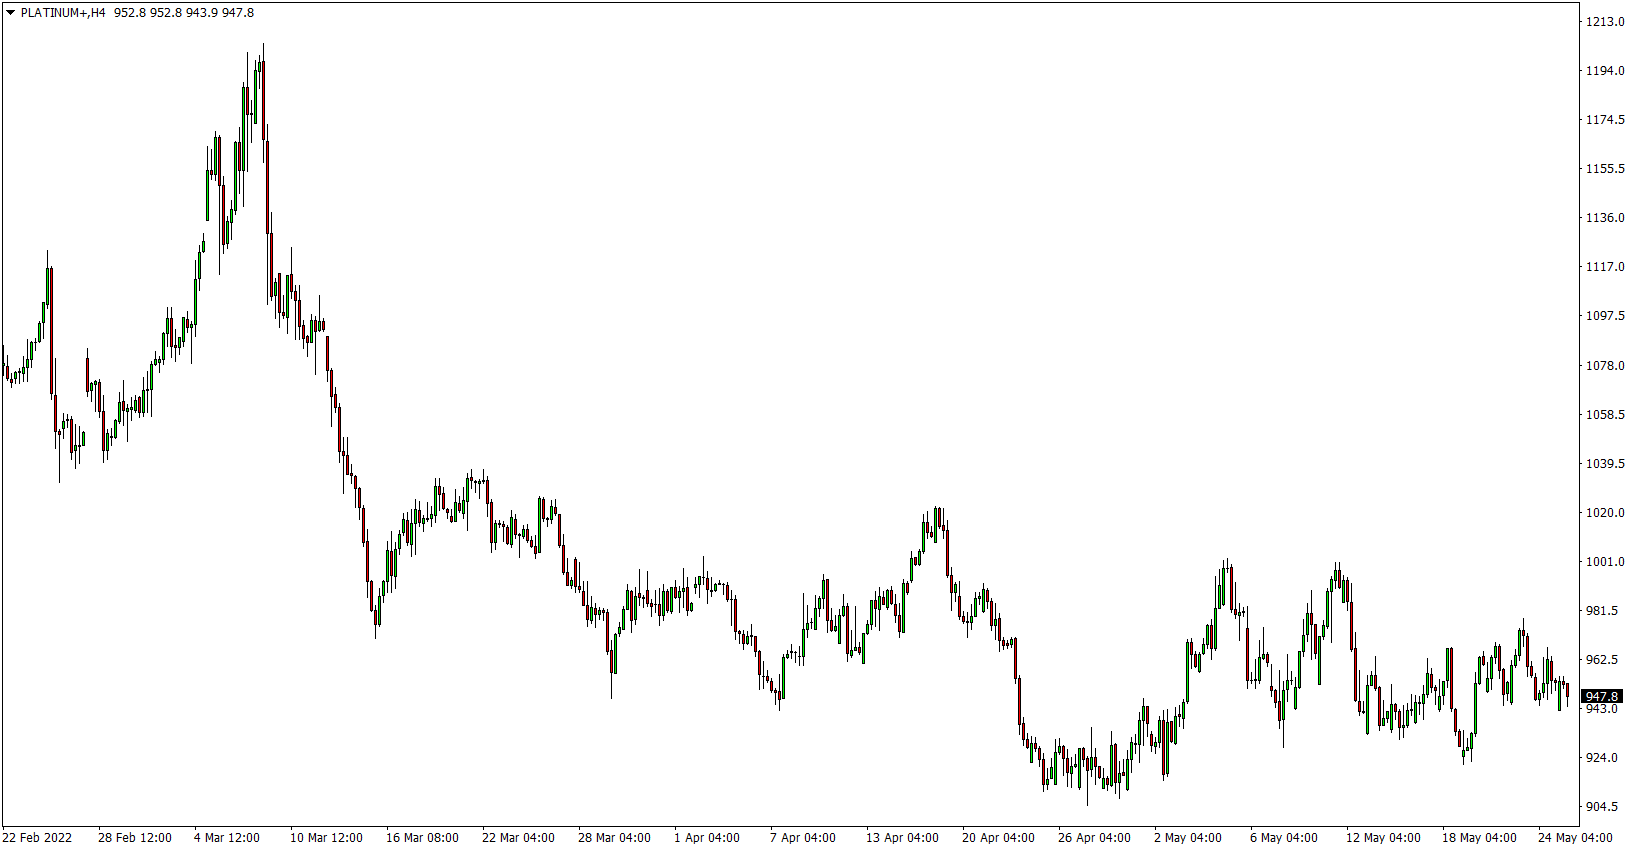Click the 22 Mar 04:00 time label
Viewport: 1629px width, 850px height.
pos(519,838)
